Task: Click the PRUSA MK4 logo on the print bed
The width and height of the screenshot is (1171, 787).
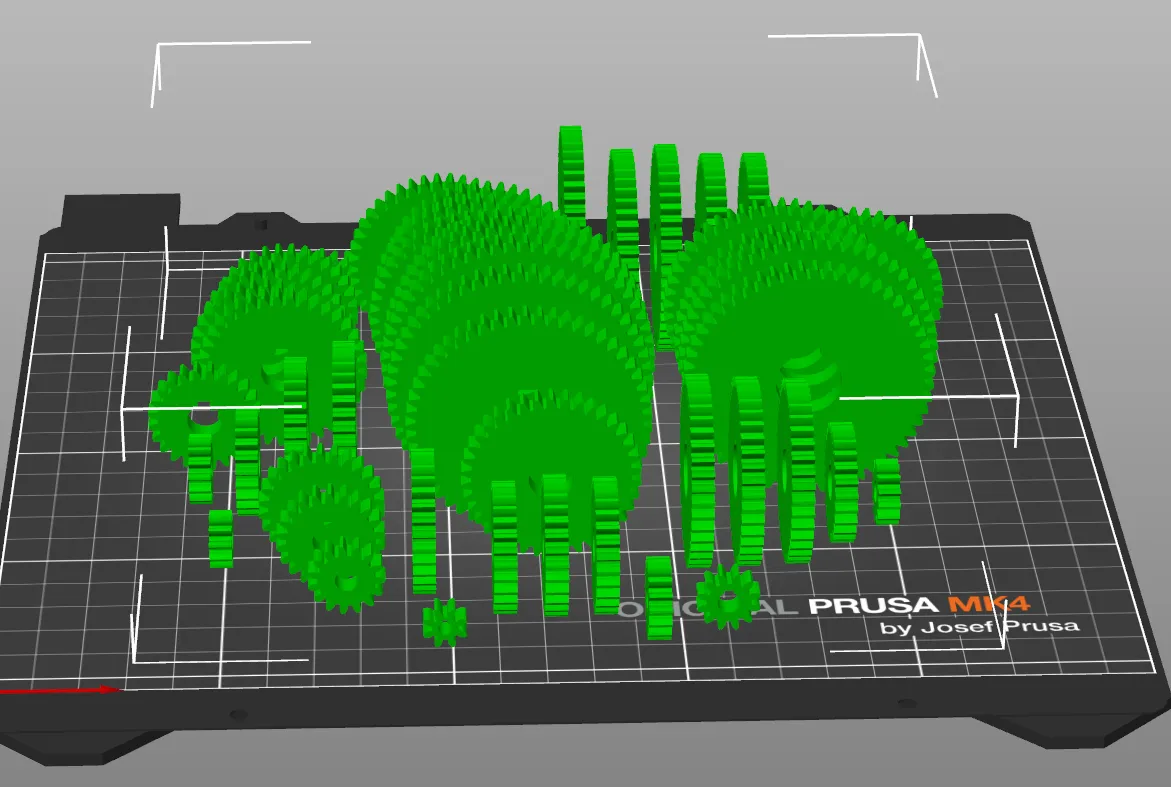Action: point(870,605)
